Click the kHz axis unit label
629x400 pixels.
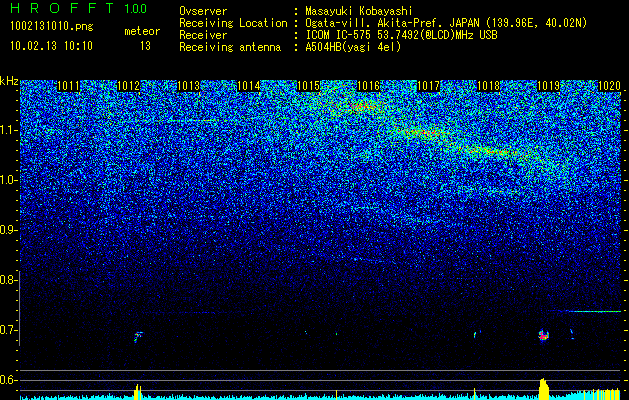click(x=9, y=81)
